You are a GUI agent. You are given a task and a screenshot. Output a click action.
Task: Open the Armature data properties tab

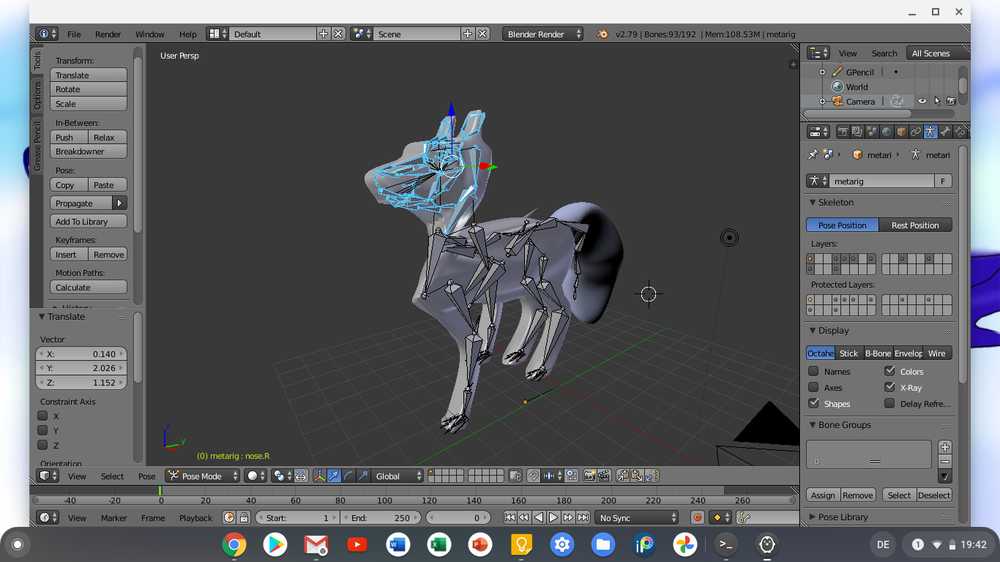coord(930,132)
